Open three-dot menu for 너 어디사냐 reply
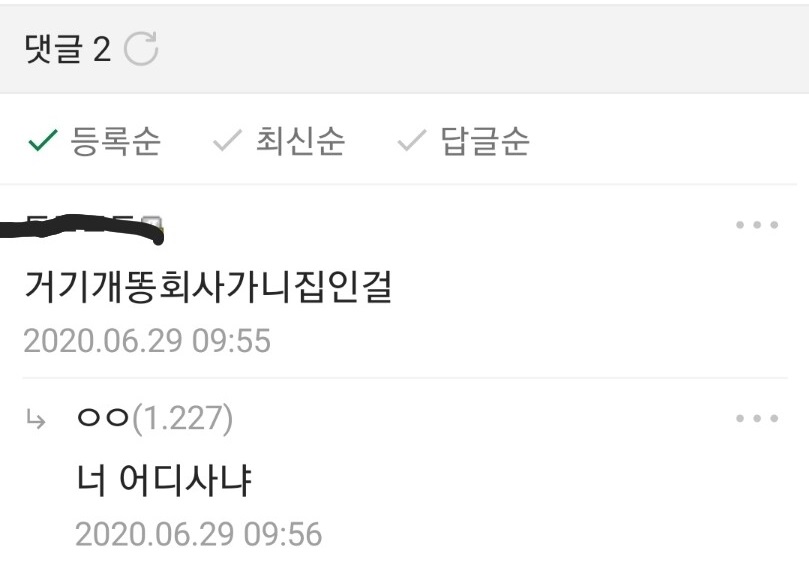The image size is (809, 562). (757, 418)
